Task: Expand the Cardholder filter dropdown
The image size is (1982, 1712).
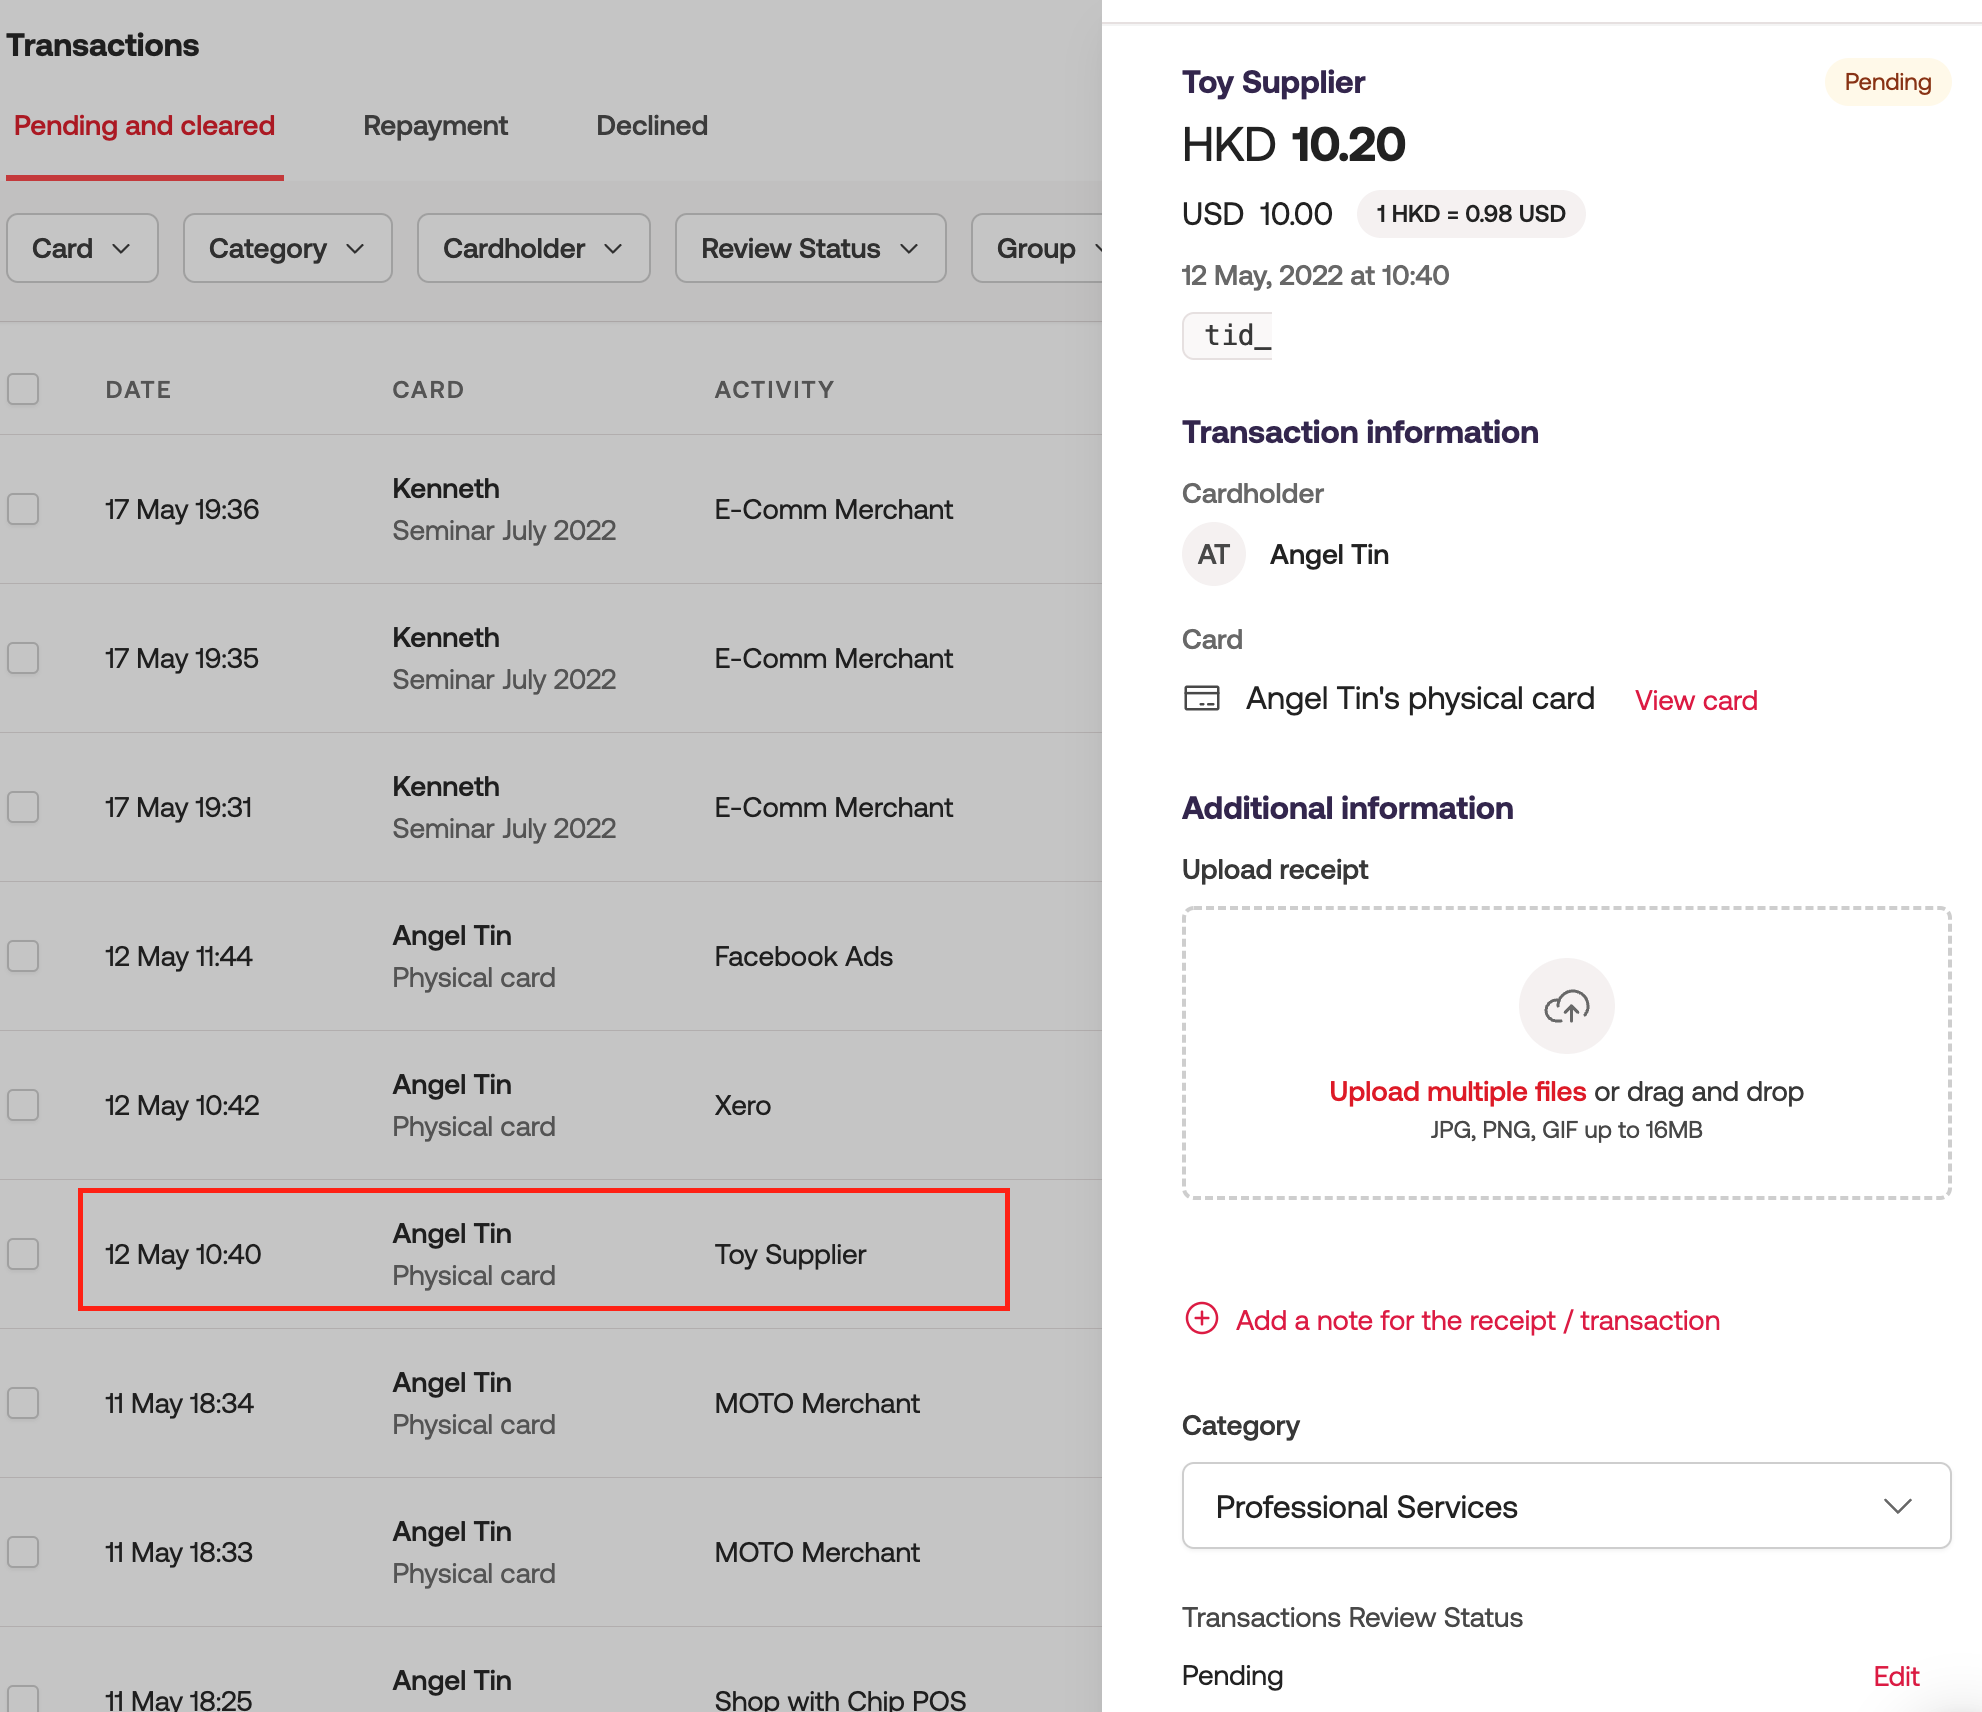Action: pos(533,248)
